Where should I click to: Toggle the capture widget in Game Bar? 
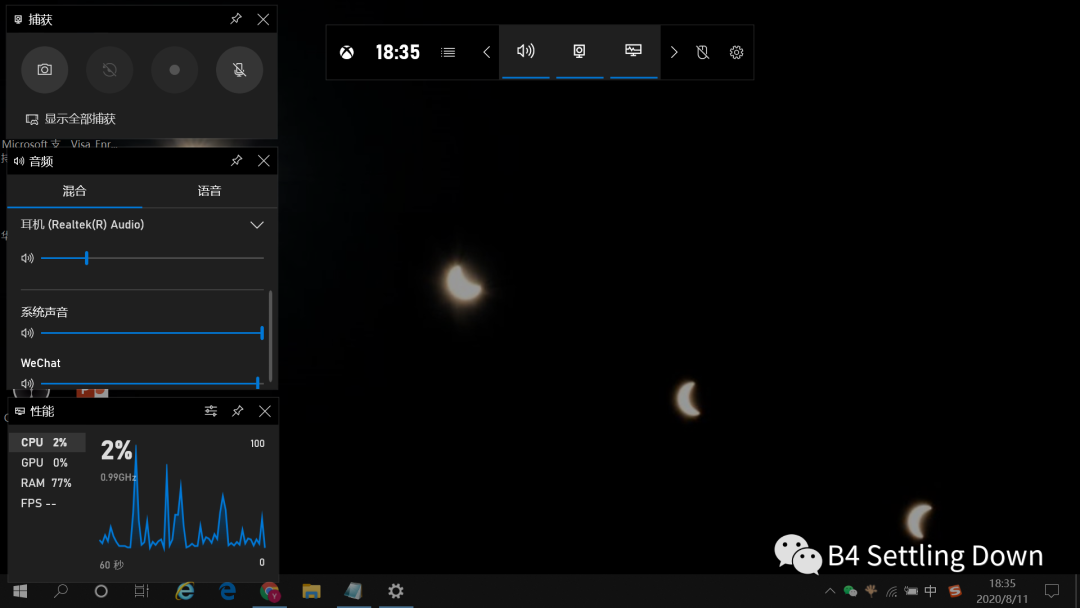coord(579,52)
